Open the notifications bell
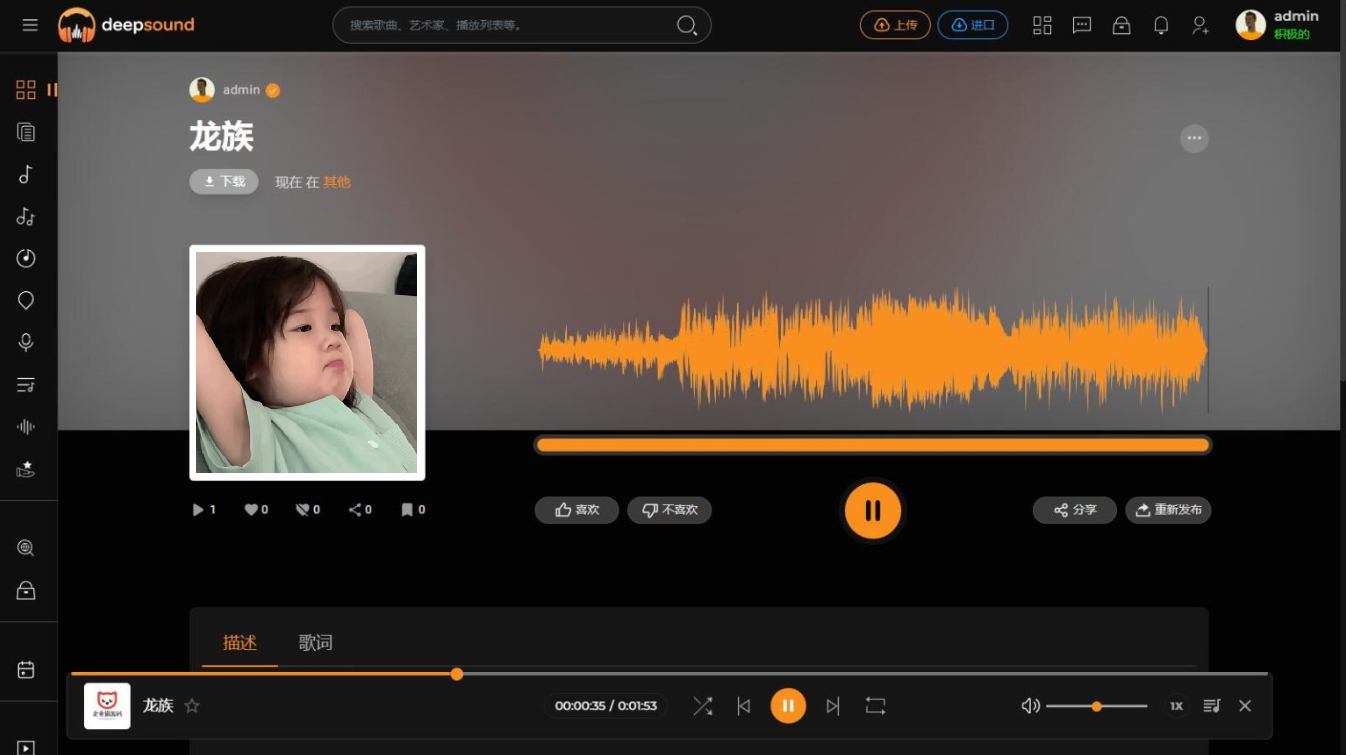 point(1161,26)
